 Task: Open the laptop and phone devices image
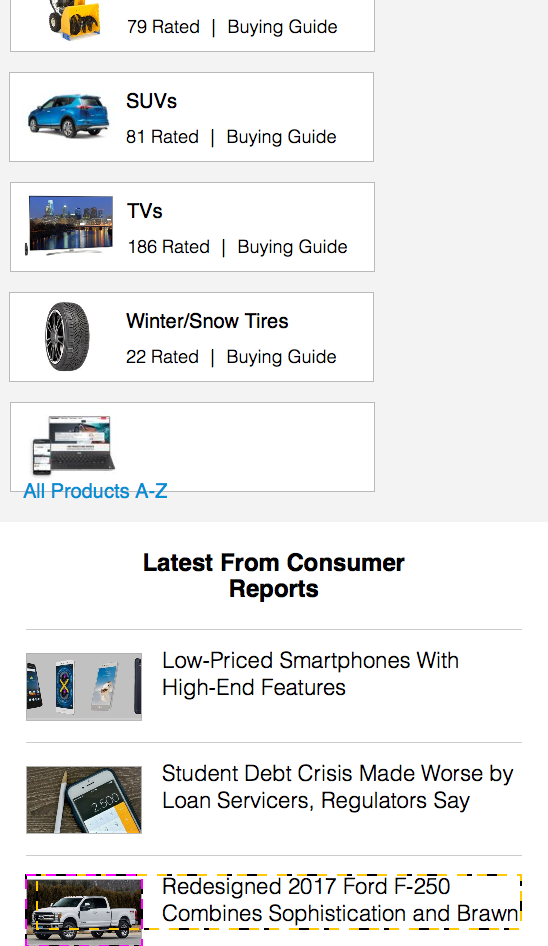[x=74, y=445]
